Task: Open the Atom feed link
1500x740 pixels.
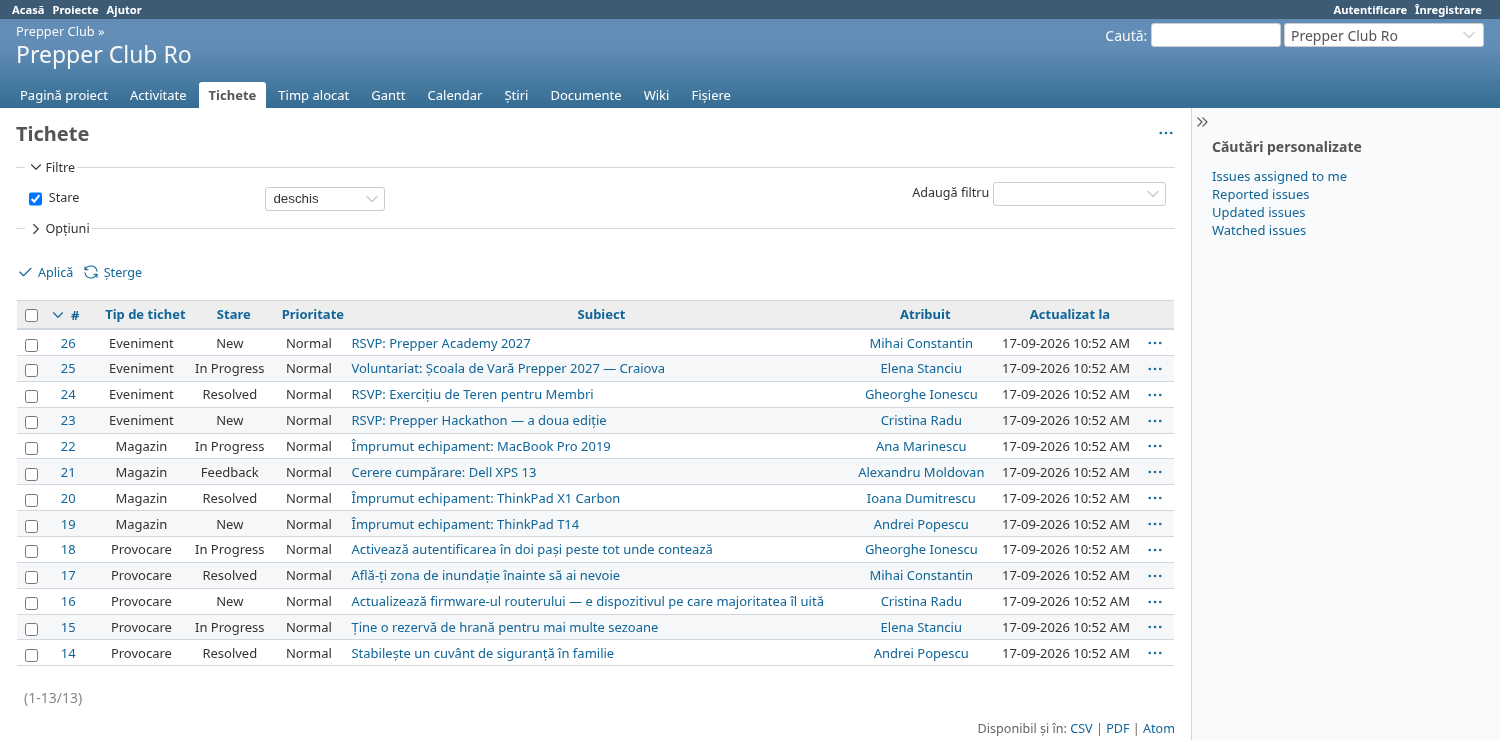Action: 1159,729
